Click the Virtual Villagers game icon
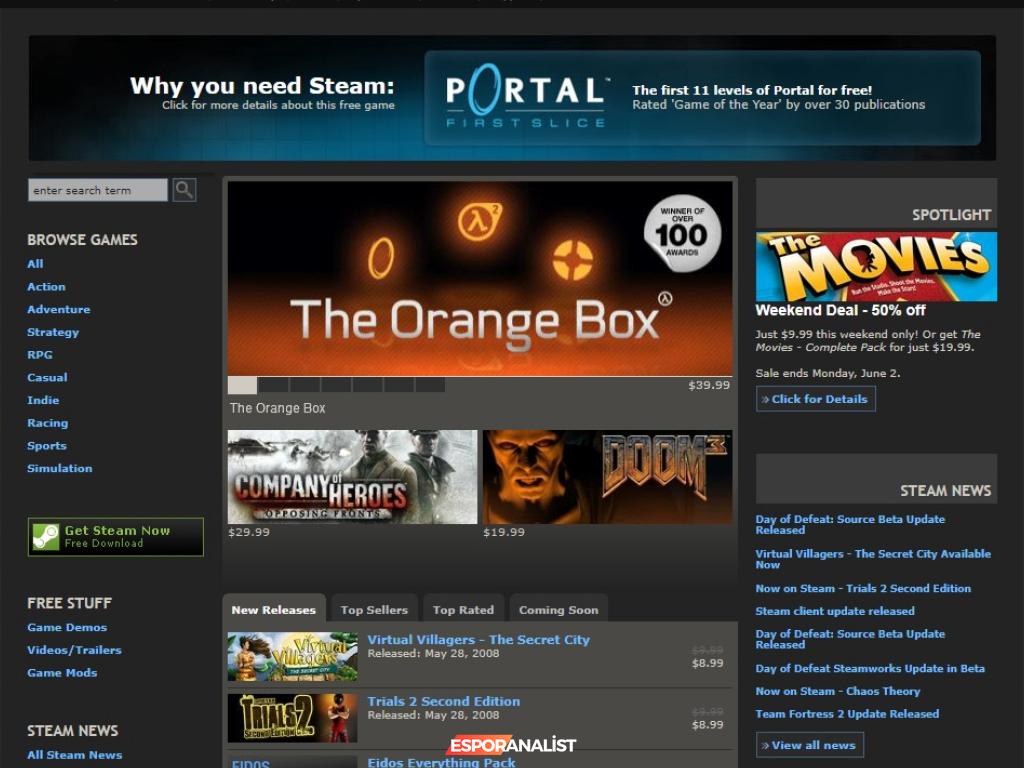Screen dimensions: 1024x768 tap(292, 657)
